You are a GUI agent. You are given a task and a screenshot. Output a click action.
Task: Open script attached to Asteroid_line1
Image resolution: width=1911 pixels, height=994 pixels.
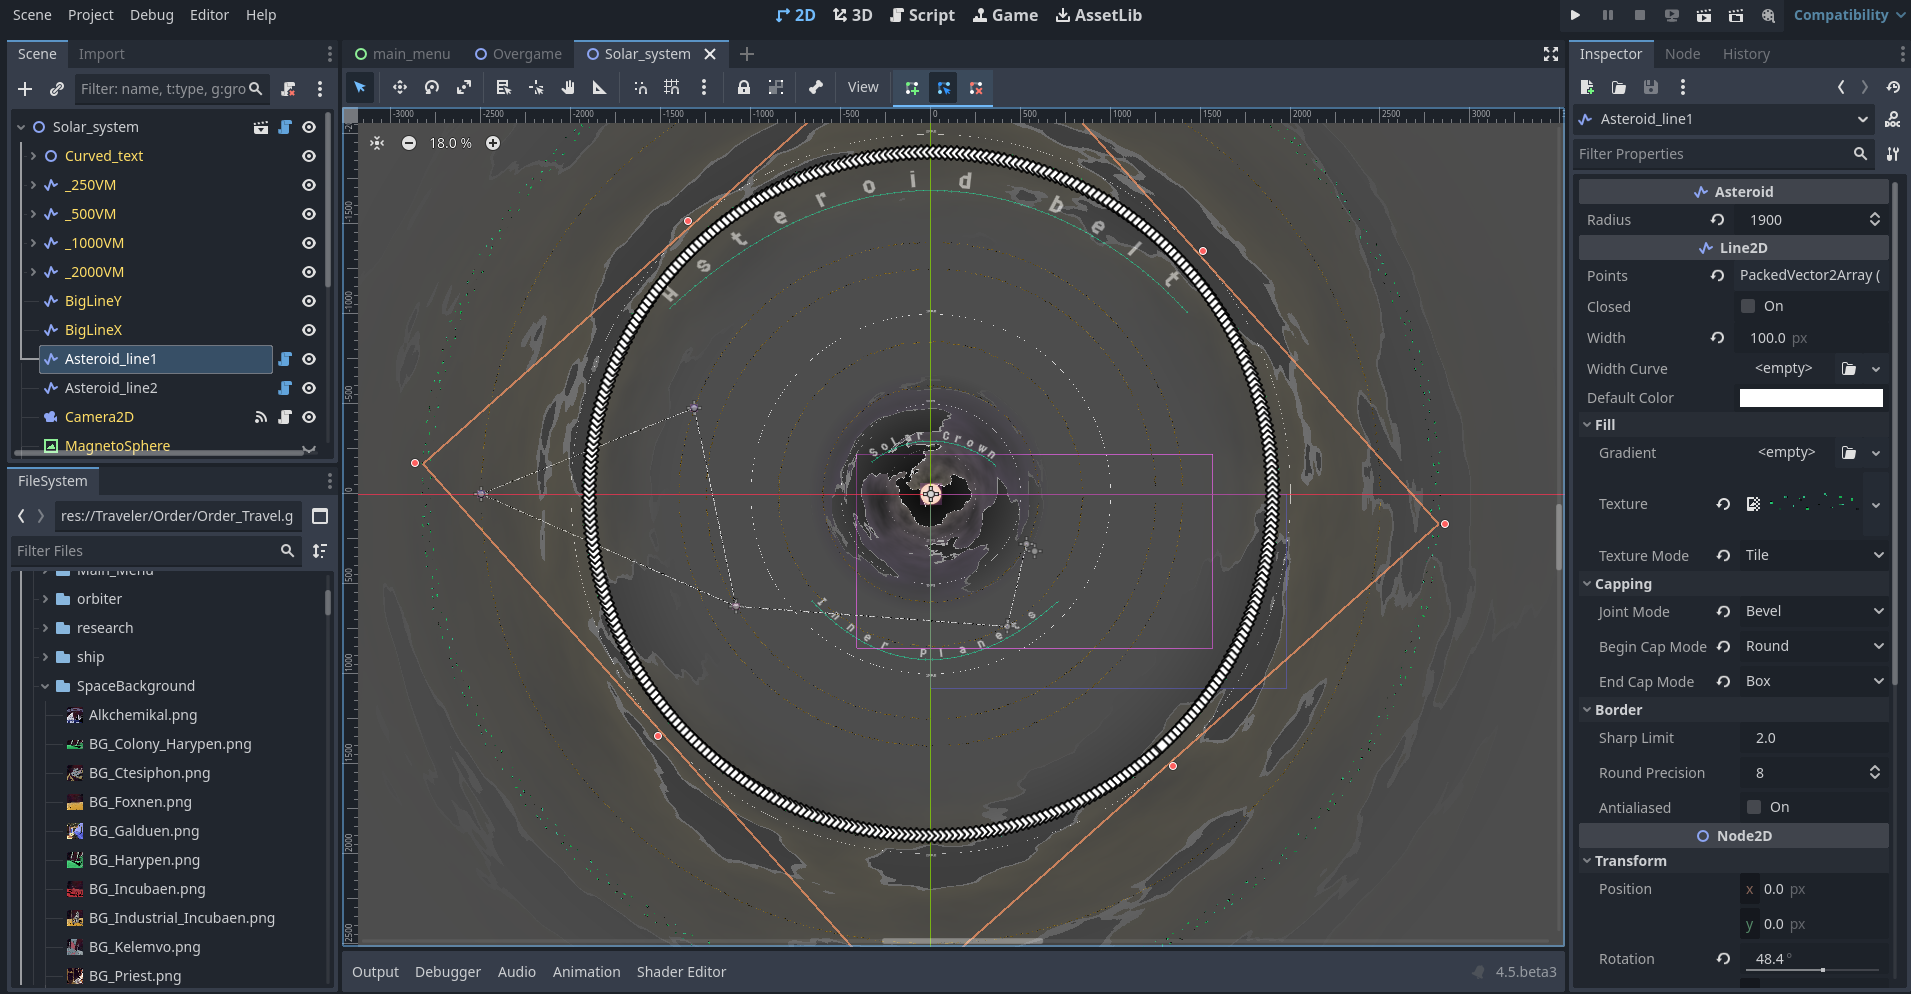[285, 359]
